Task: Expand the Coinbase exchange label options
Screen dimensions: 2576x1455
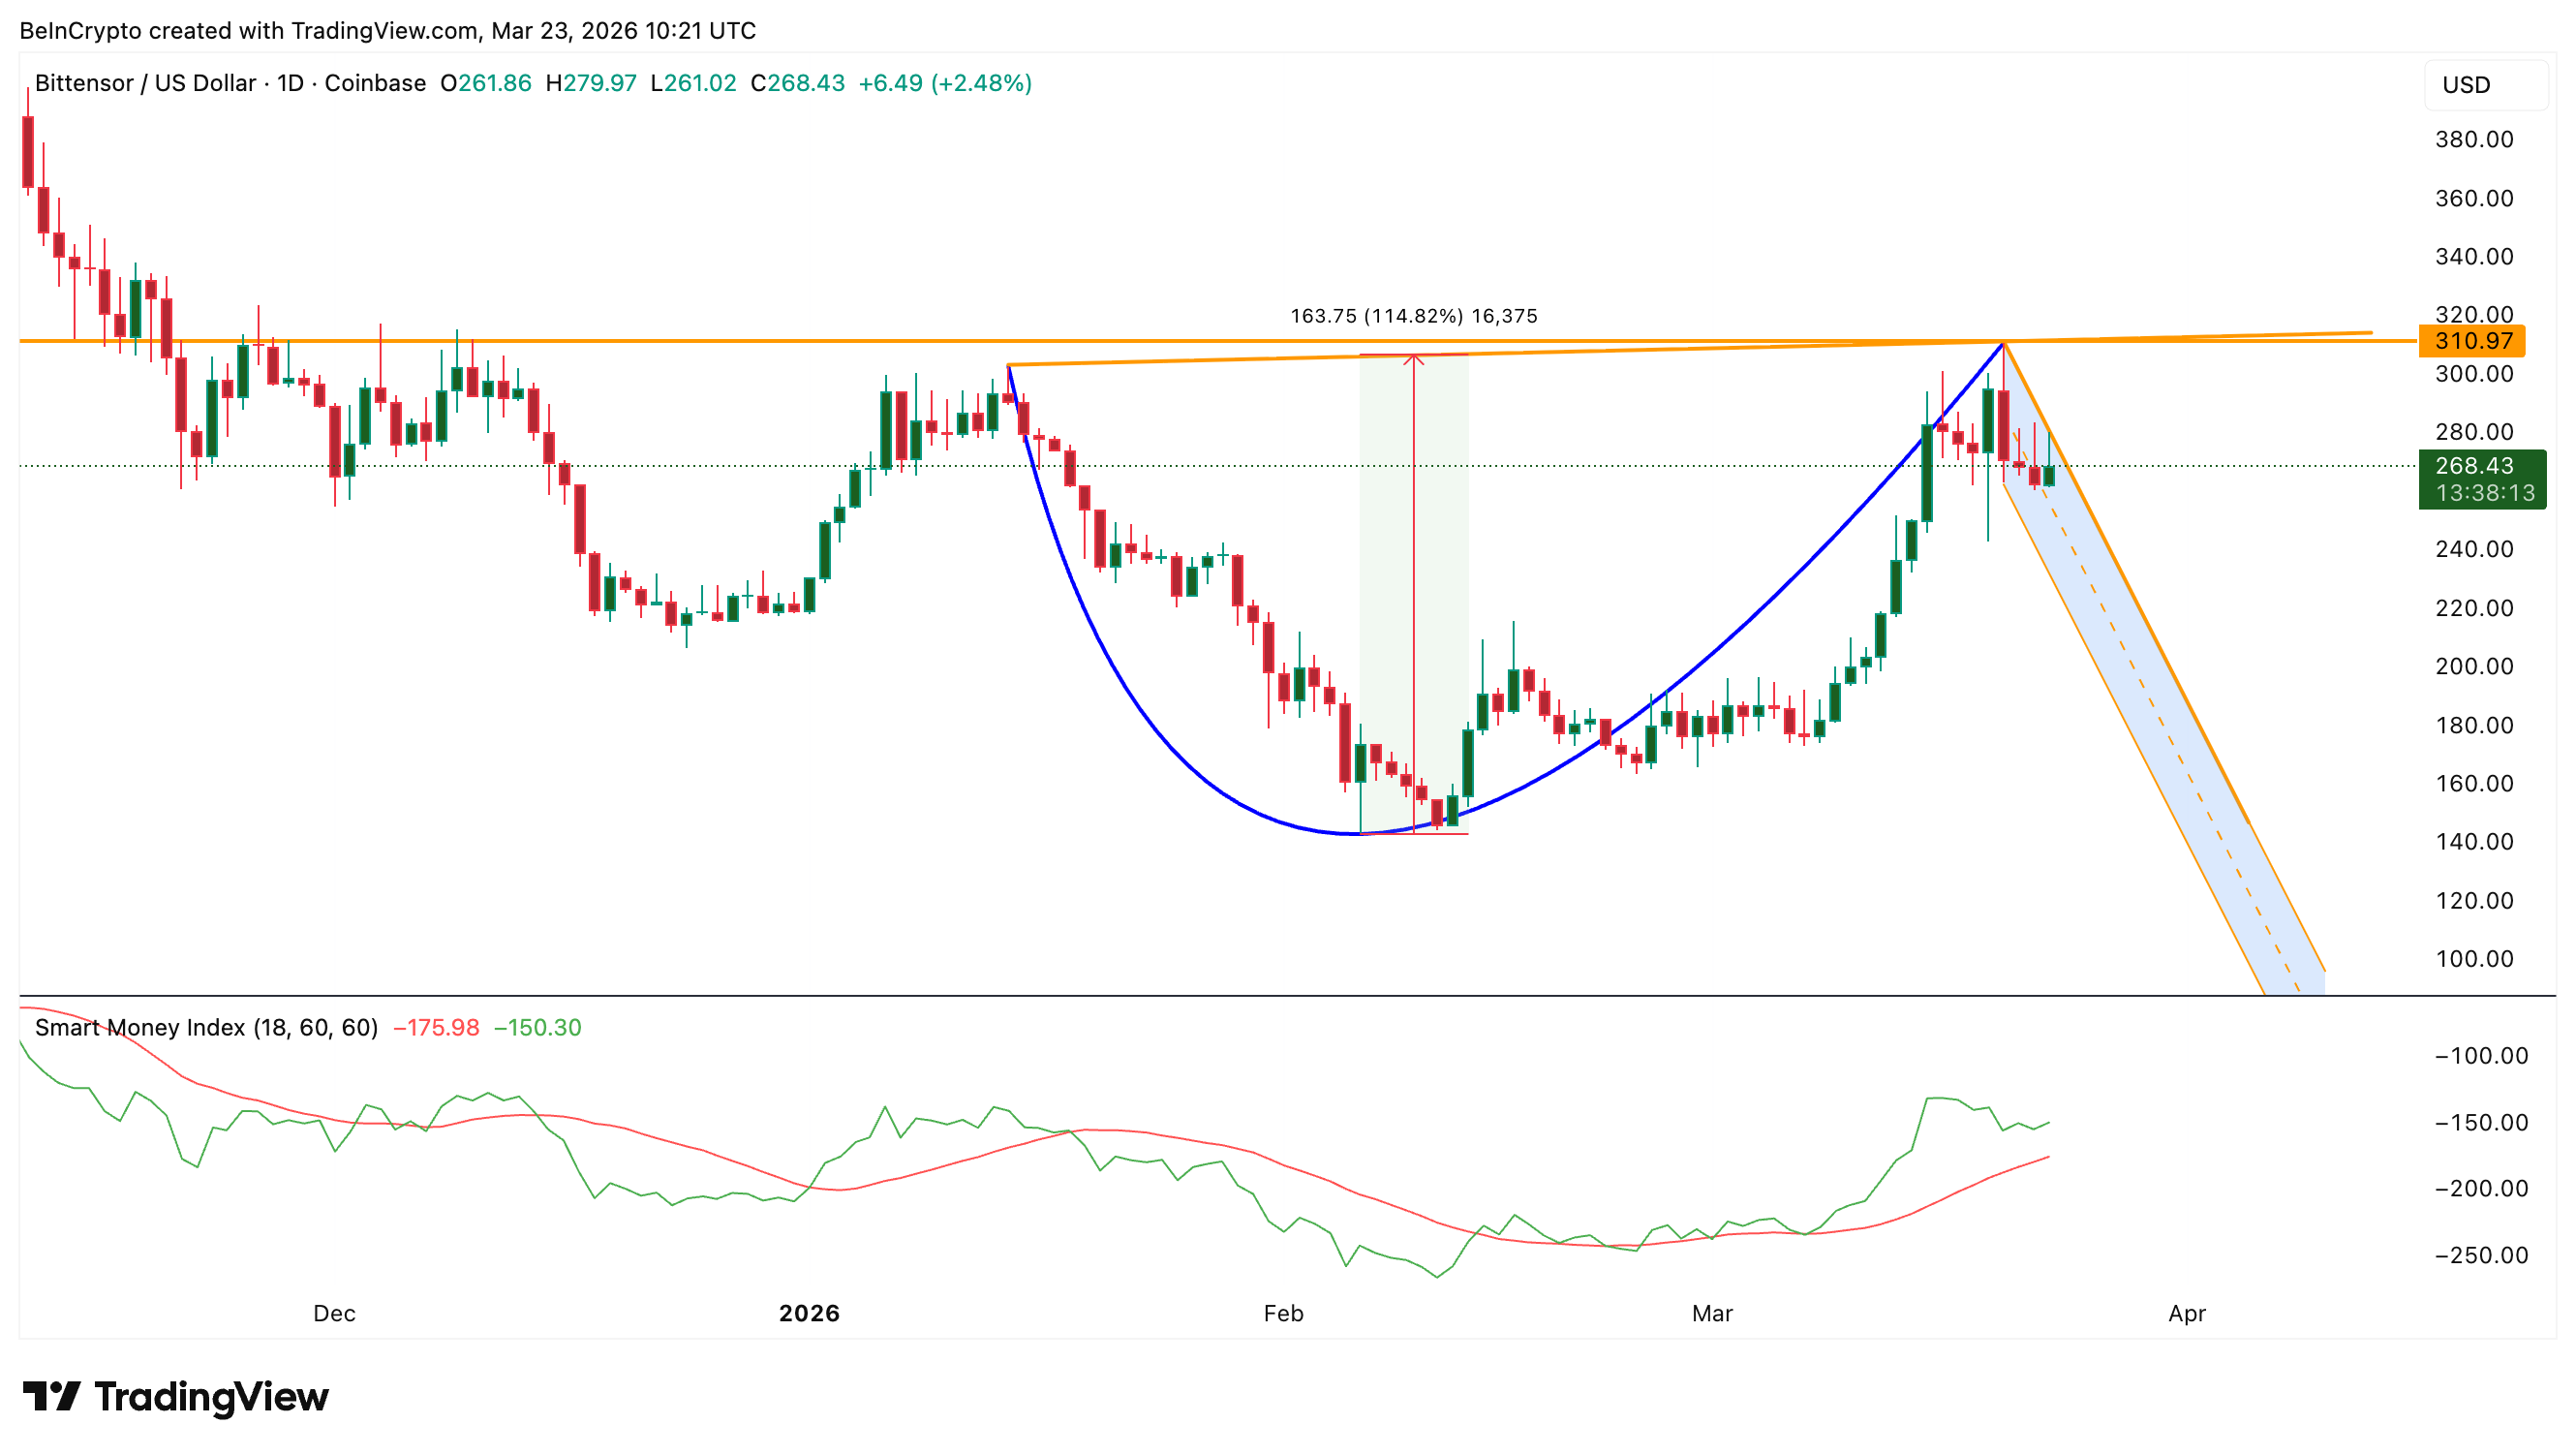Action: (x=377, y=84)
